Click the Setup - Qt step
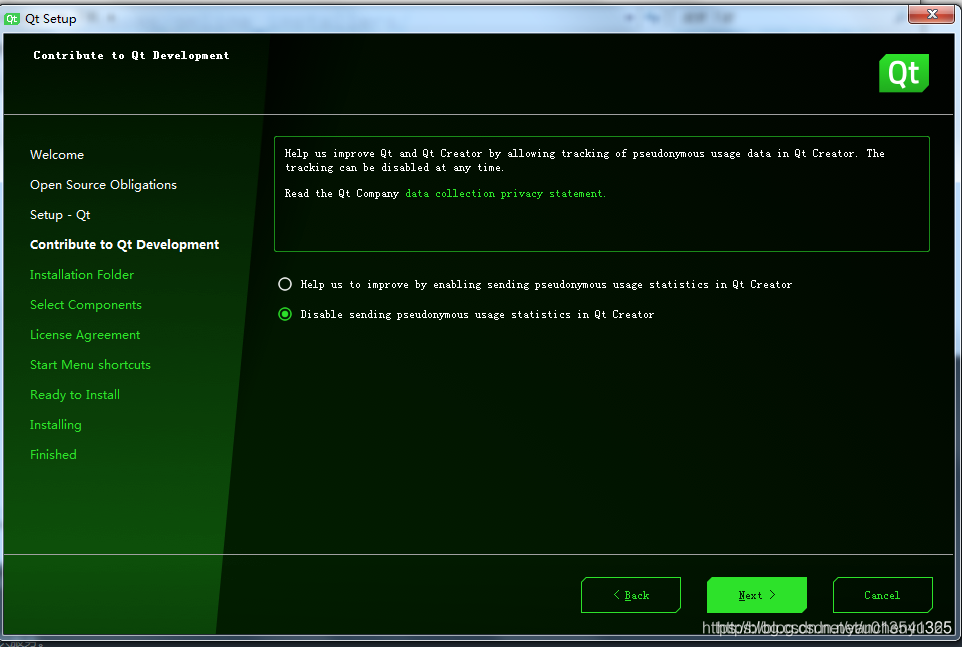The width and height of the screenshot is (962, 647). point(60,215)
